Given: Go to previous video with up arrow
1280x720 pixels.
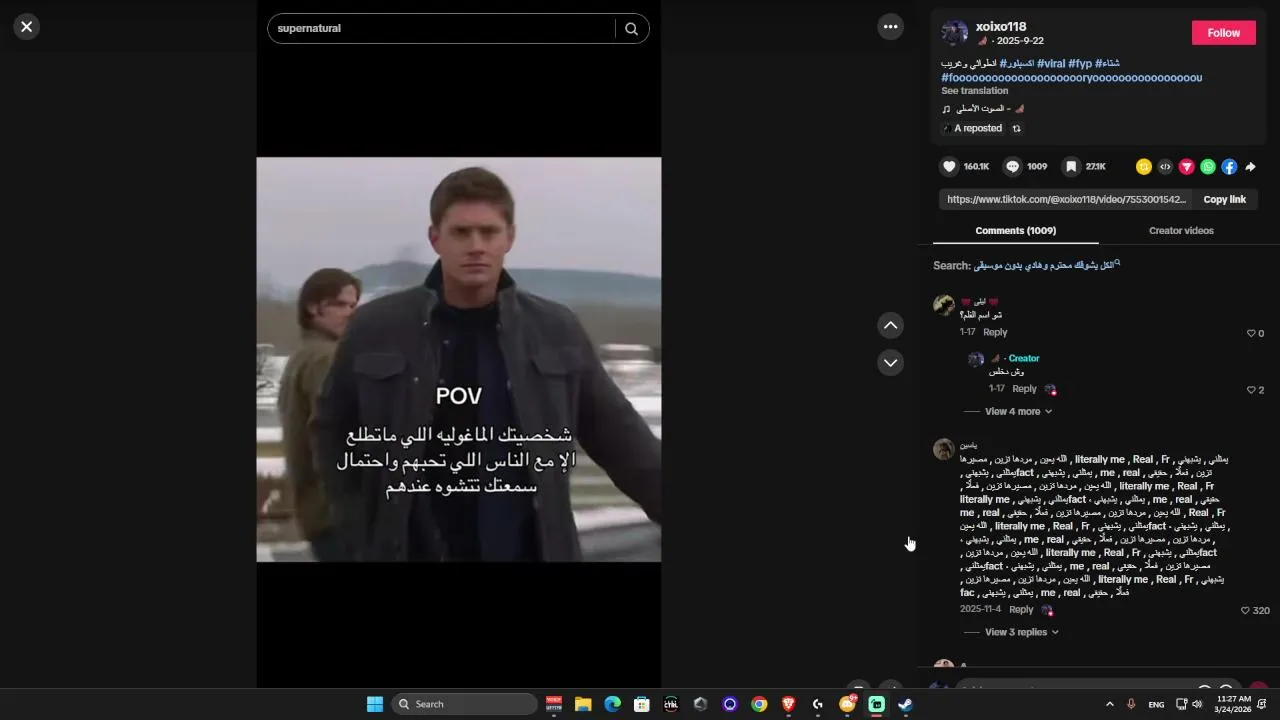Looking at the screenshot, I should [890, 326].
